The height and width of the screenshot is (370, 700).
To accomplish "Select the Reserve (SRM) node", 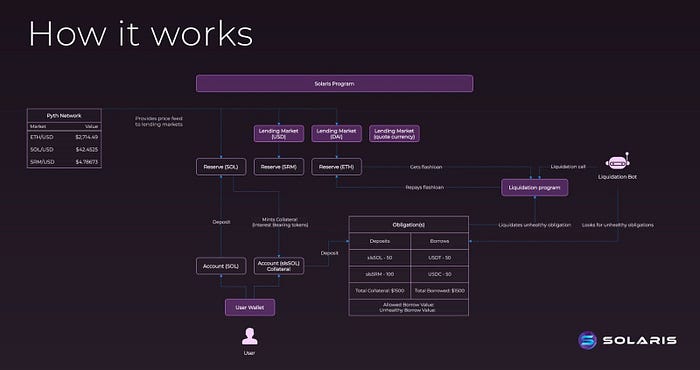I will point(279,167).
